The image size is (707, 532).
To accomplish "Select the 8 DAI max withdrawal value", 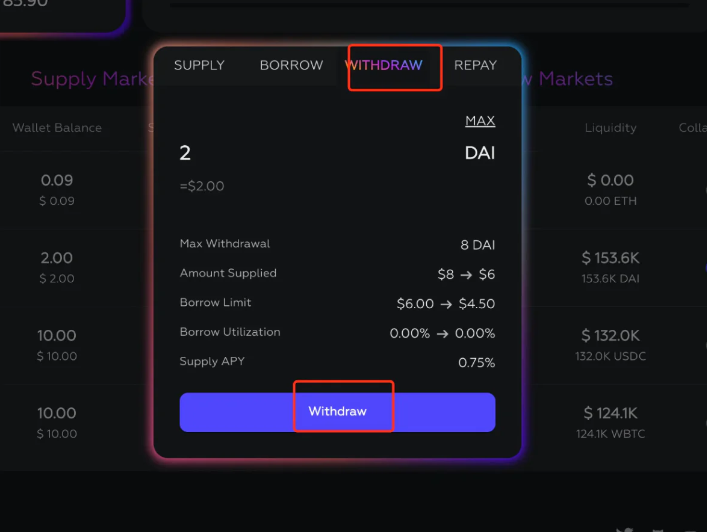I will [478, 245].
